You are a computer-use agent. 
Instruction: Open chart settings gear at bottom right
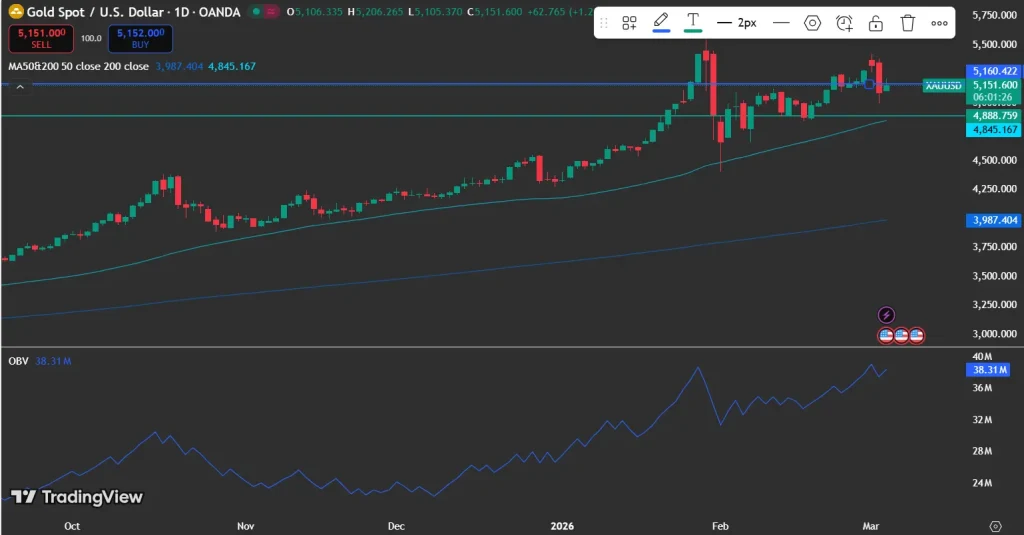point(995,526)
